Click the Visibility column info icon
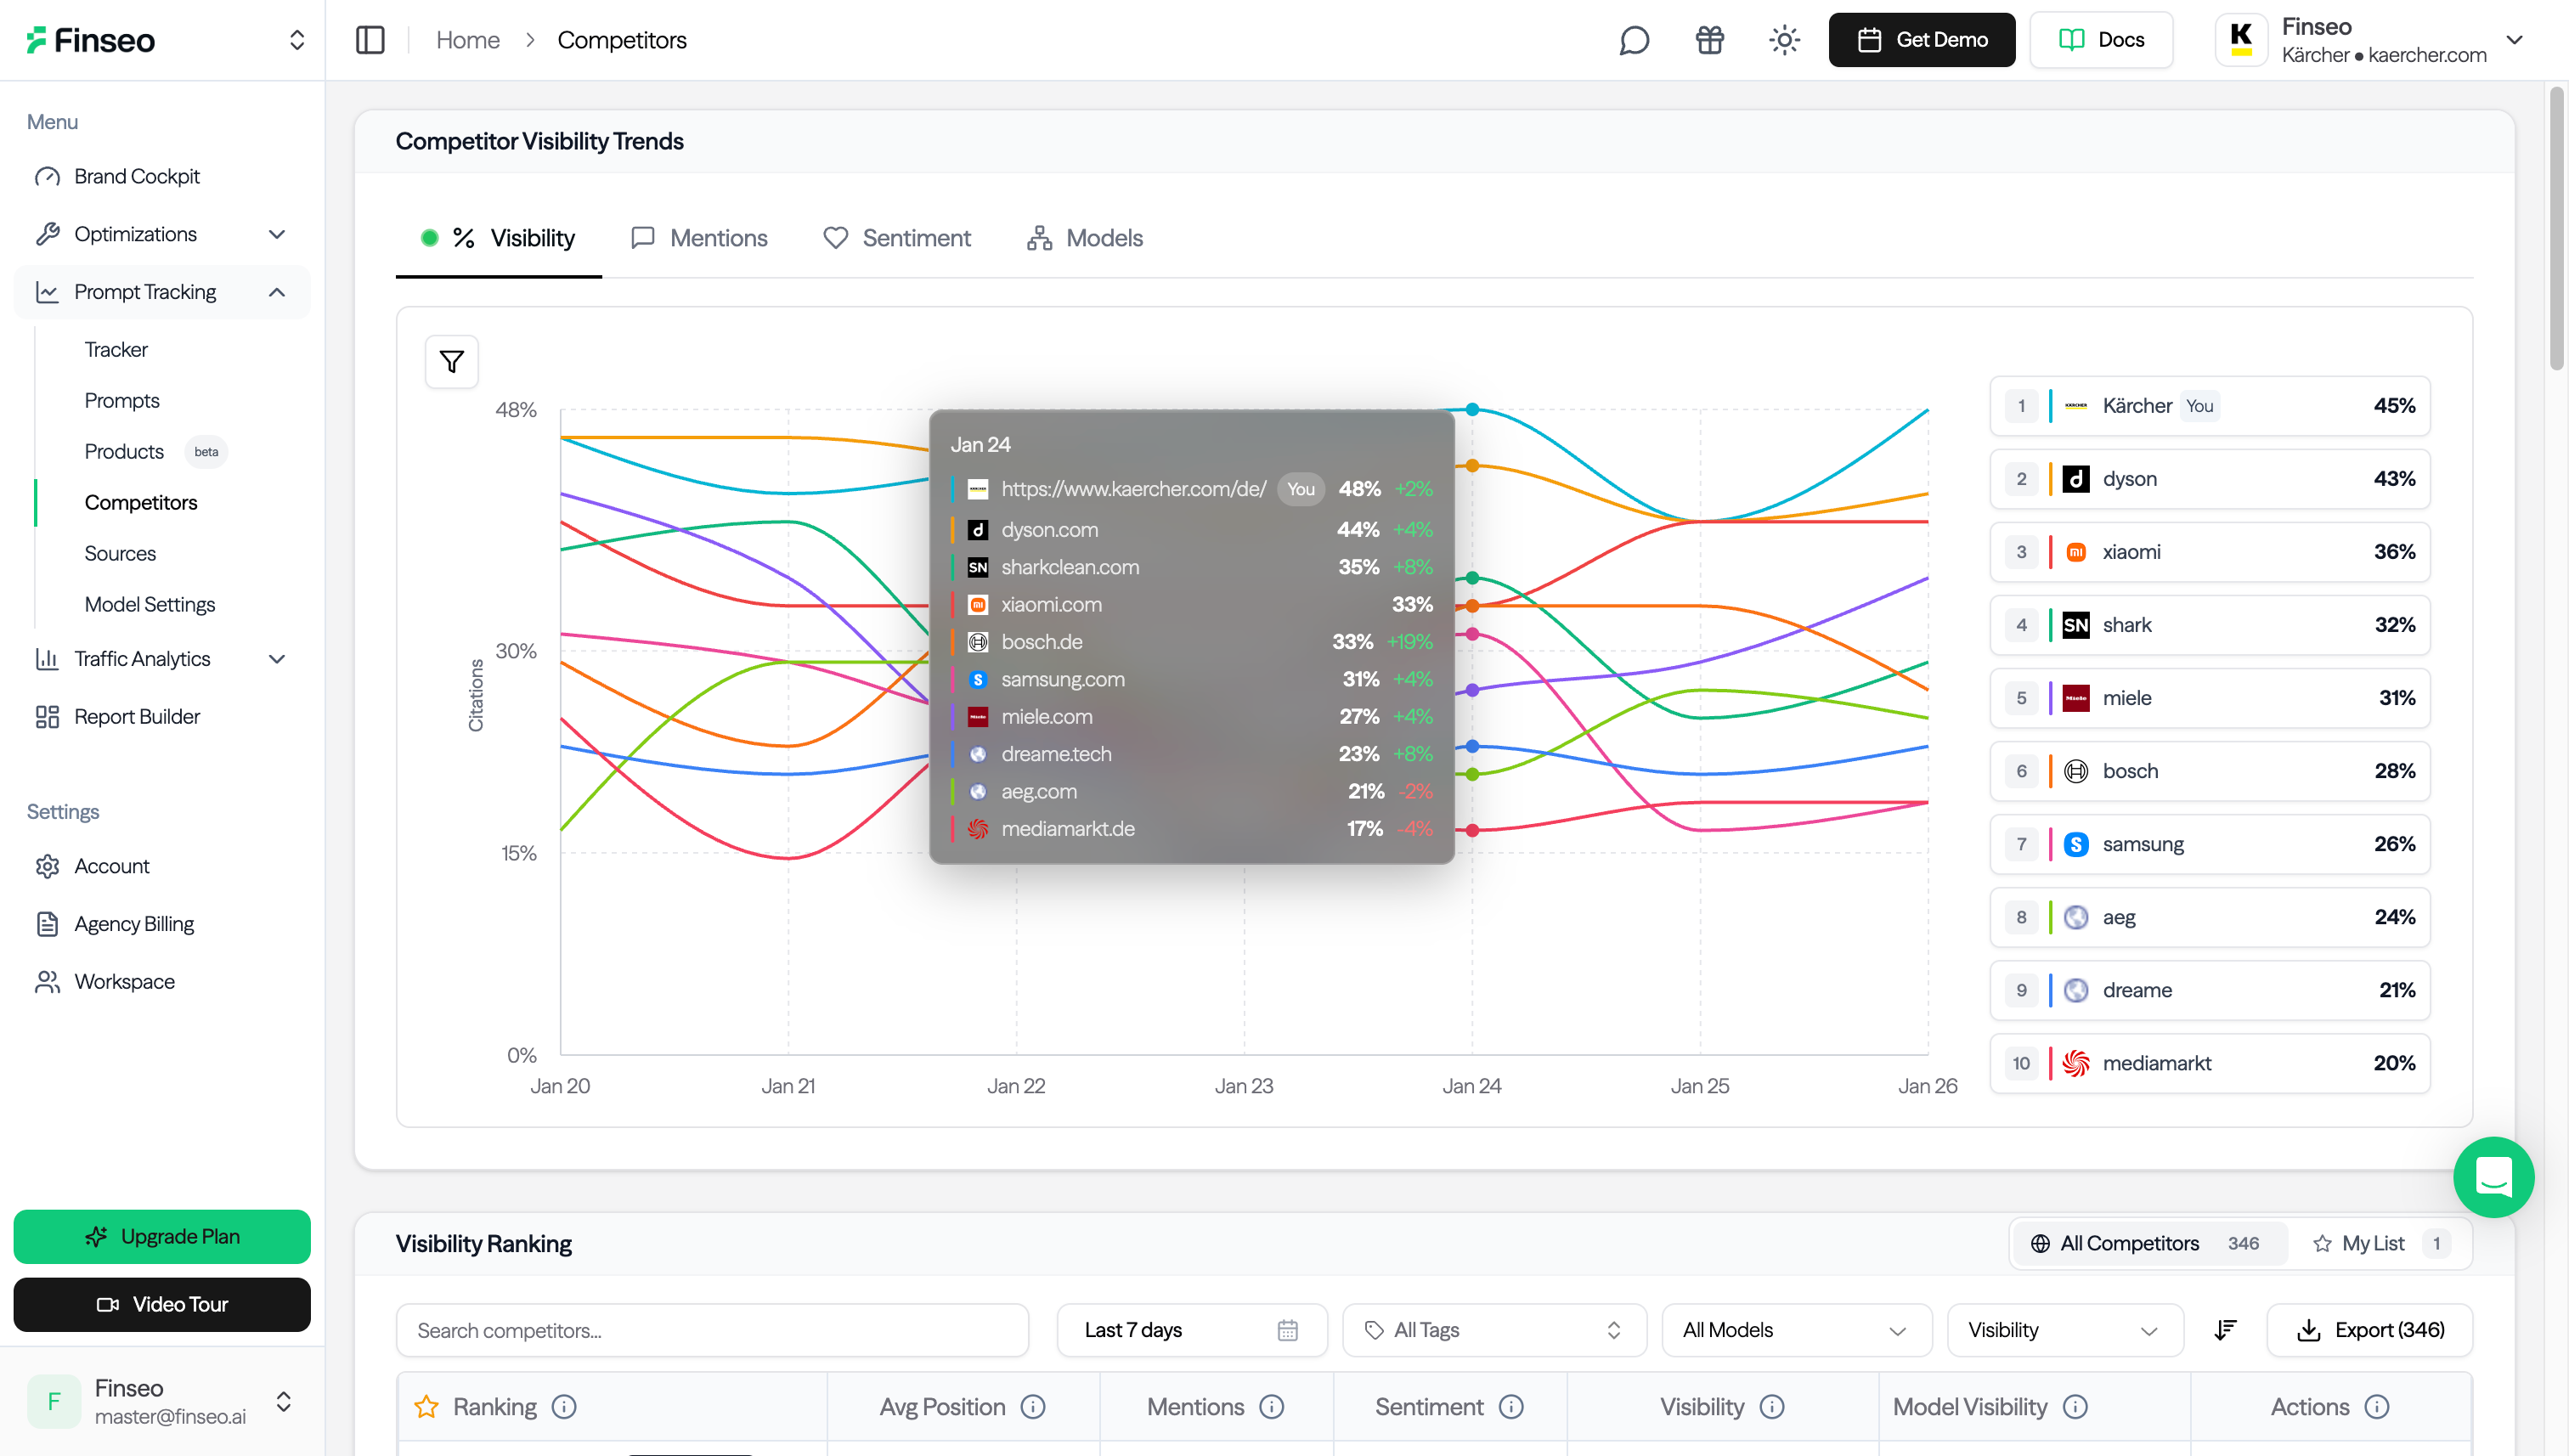This screenshot has width=2569, height=1456. [x=1772, y=1407]
